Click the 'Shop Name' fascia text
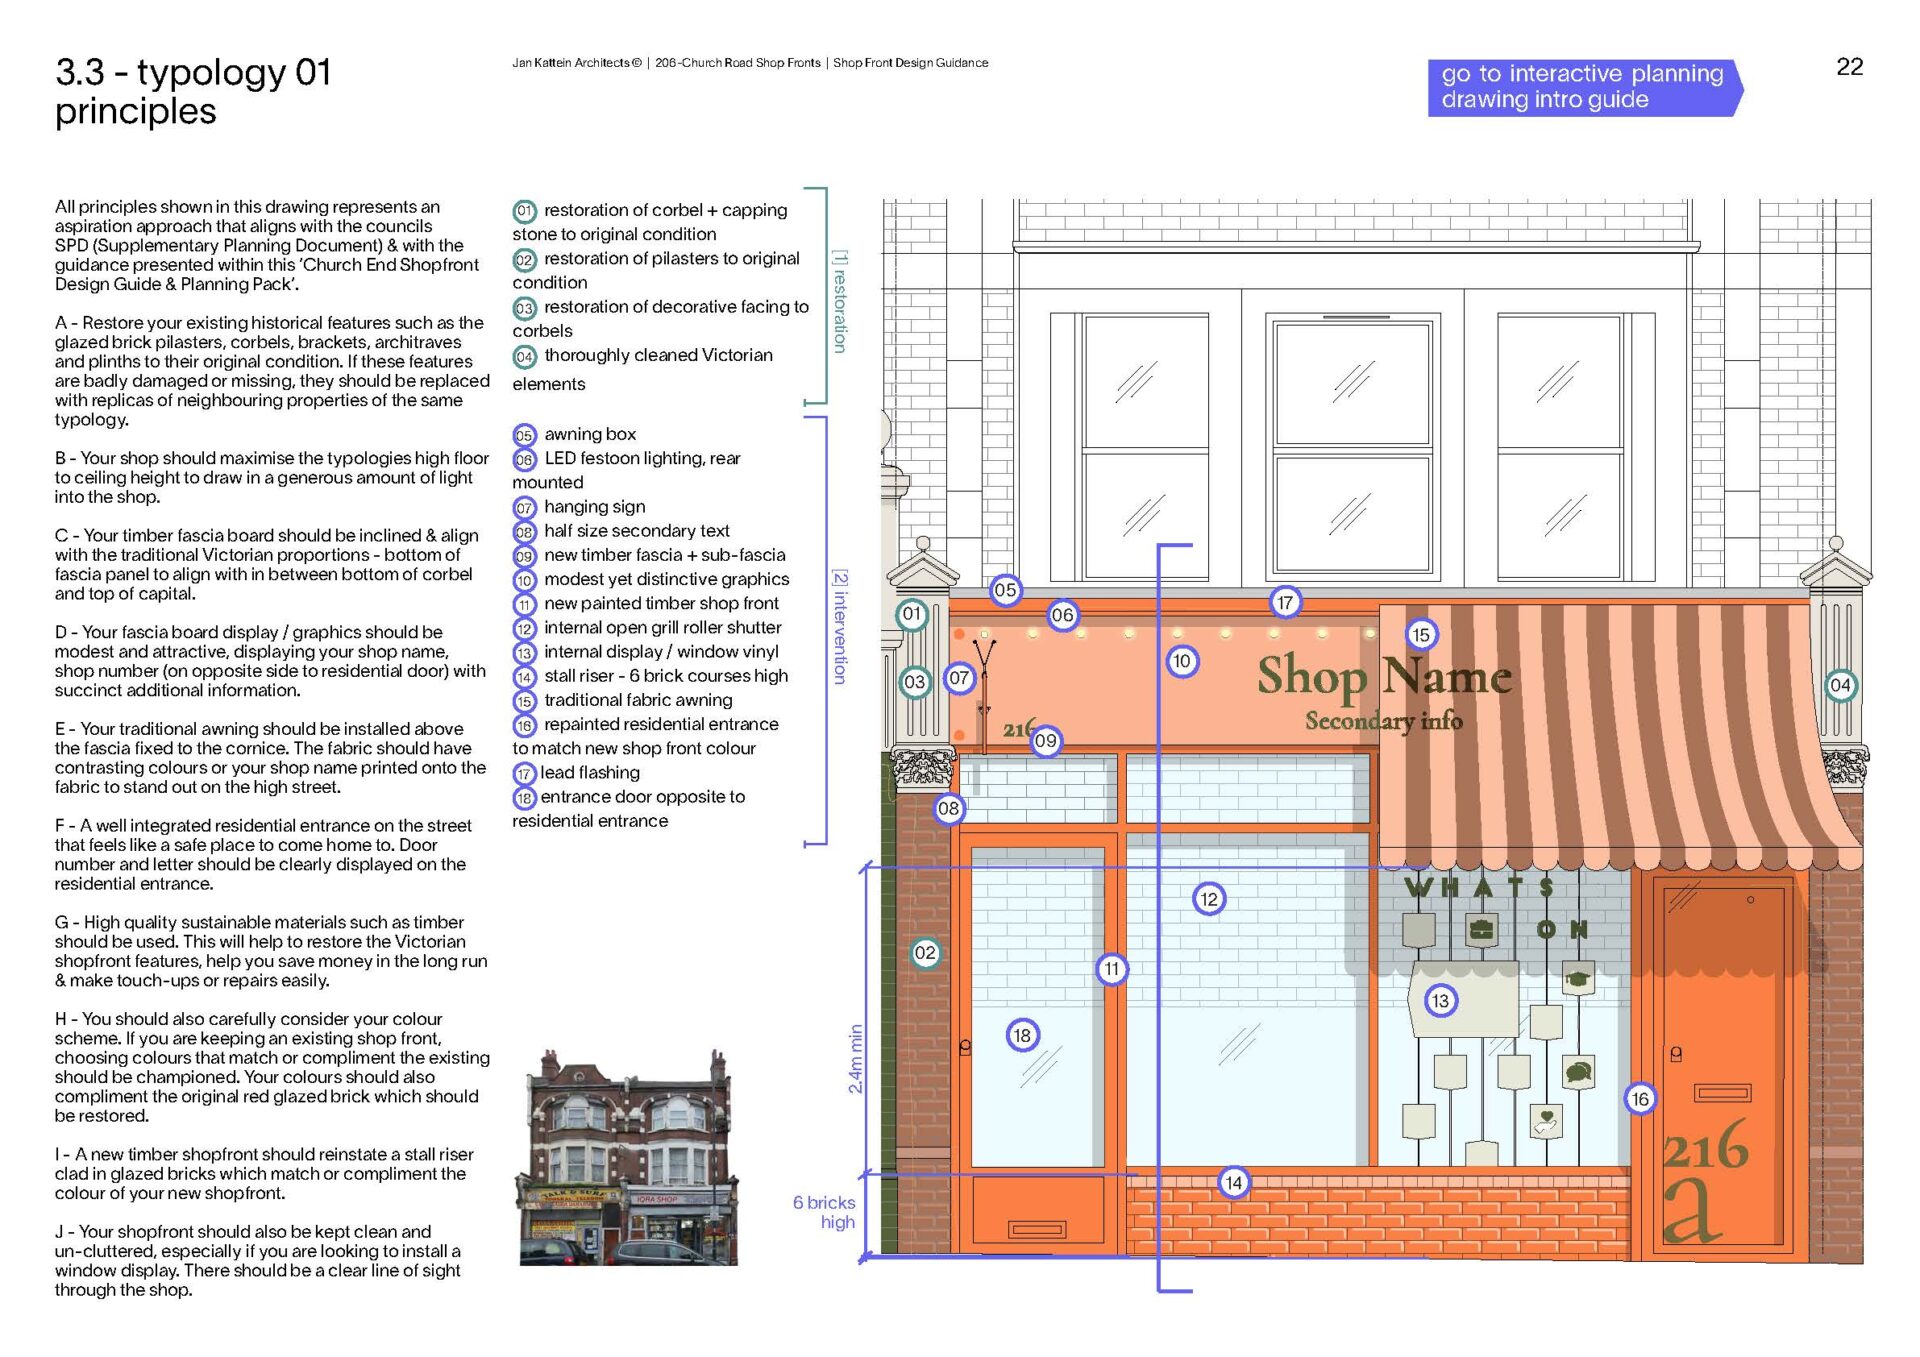1920x1357 pixels. 1384,675
